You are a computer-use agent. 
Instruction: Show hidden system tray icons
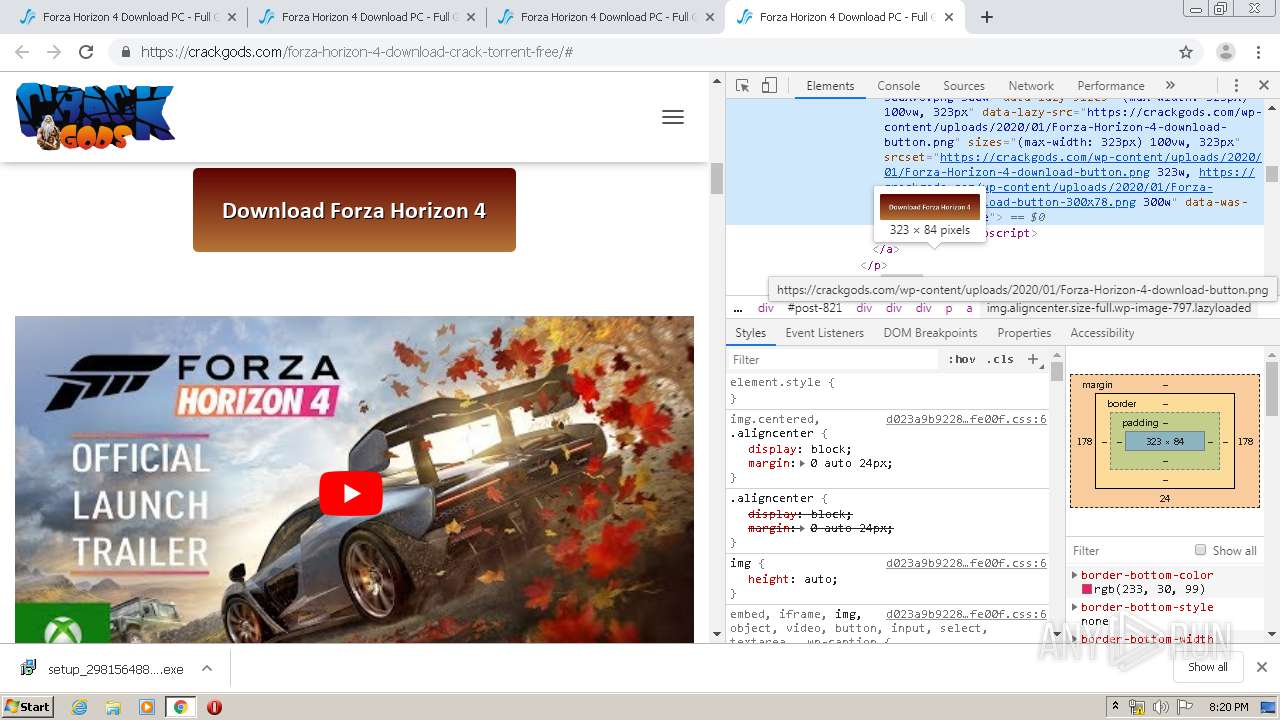click(x=1116, y=706)
